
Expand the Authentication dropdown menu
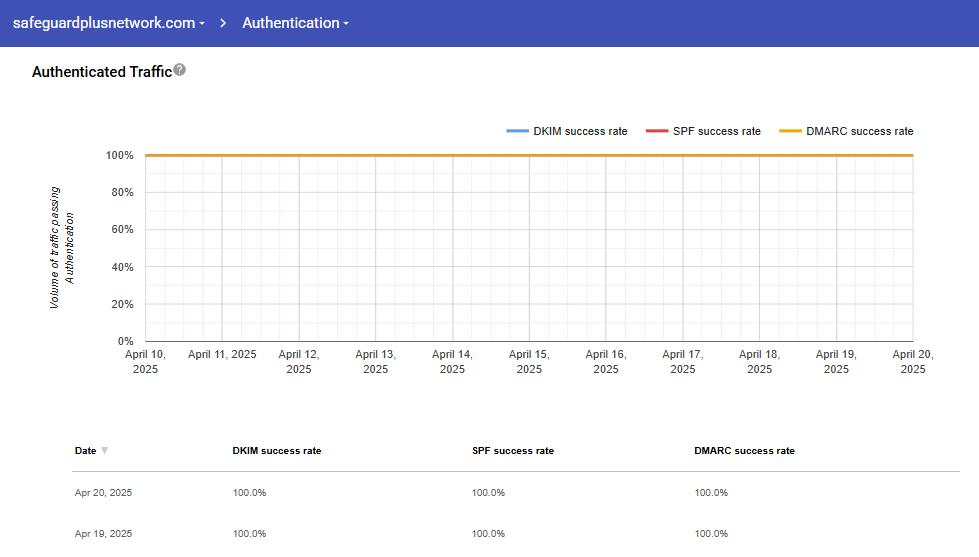295,23
